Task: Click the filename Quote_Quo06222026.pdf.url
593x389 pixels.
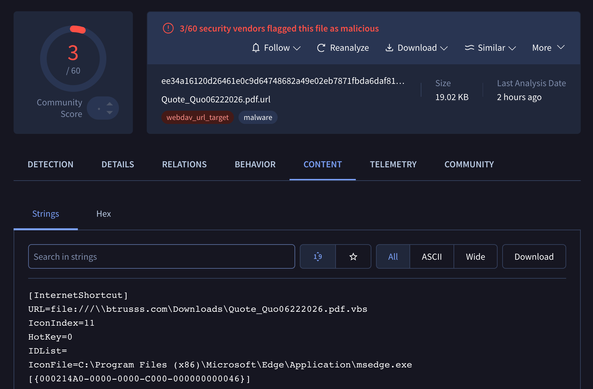Action: tap(216, 99)
